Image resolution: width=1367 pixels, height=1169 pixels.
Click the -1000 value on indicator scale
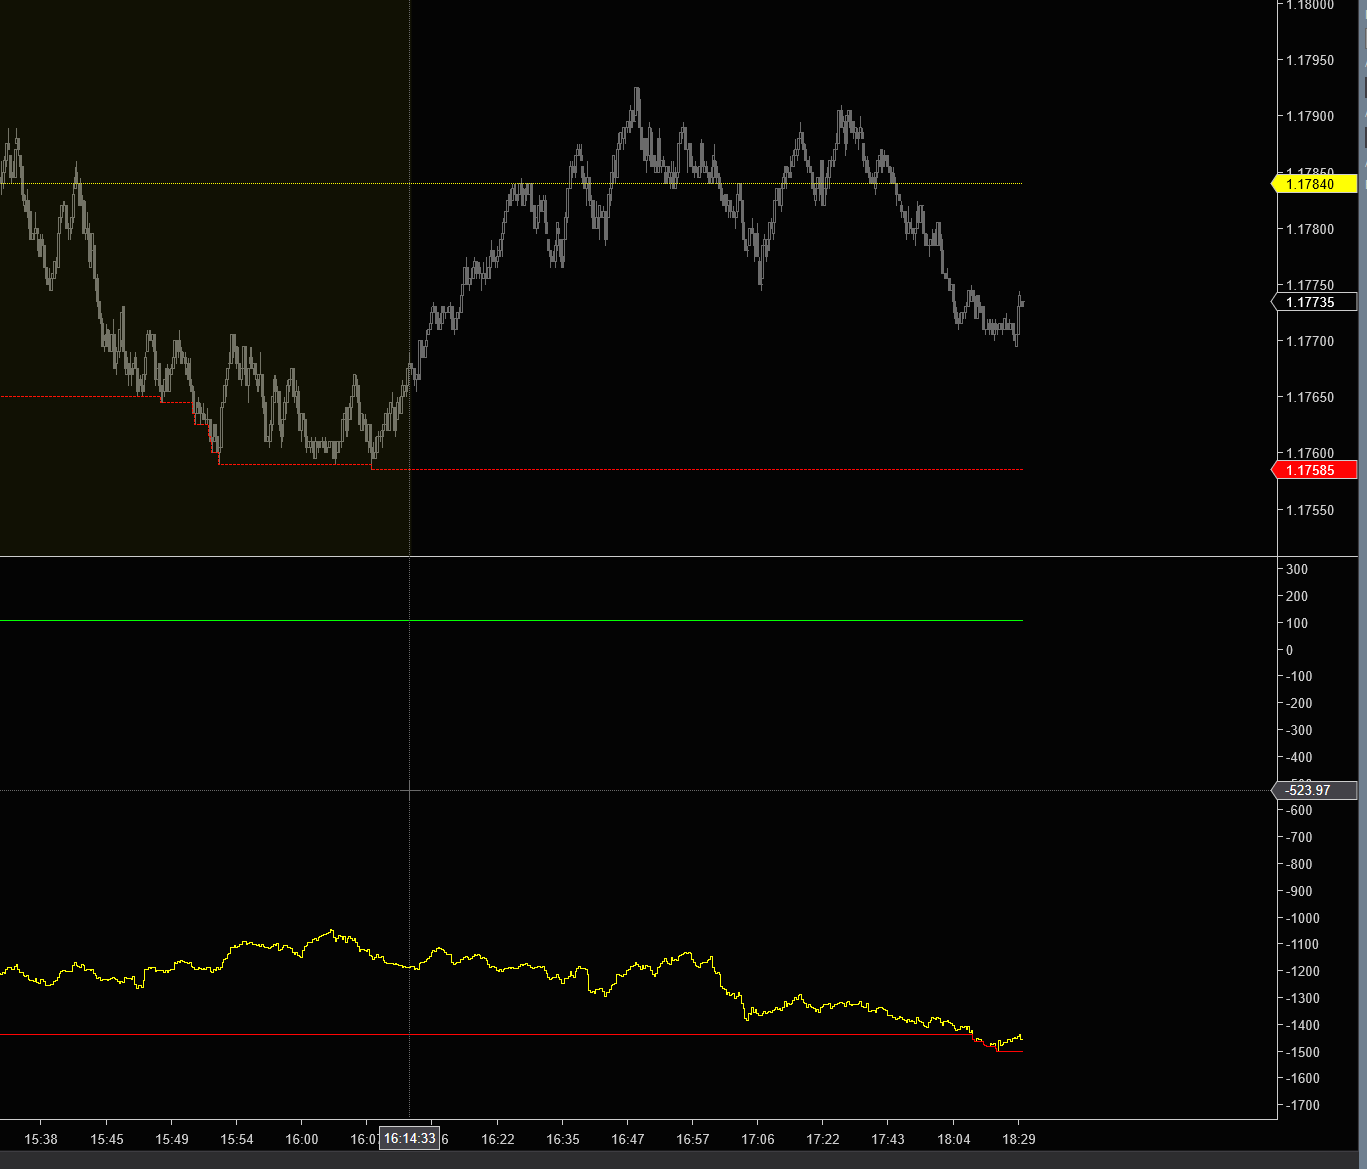[x=1303, y=918]
